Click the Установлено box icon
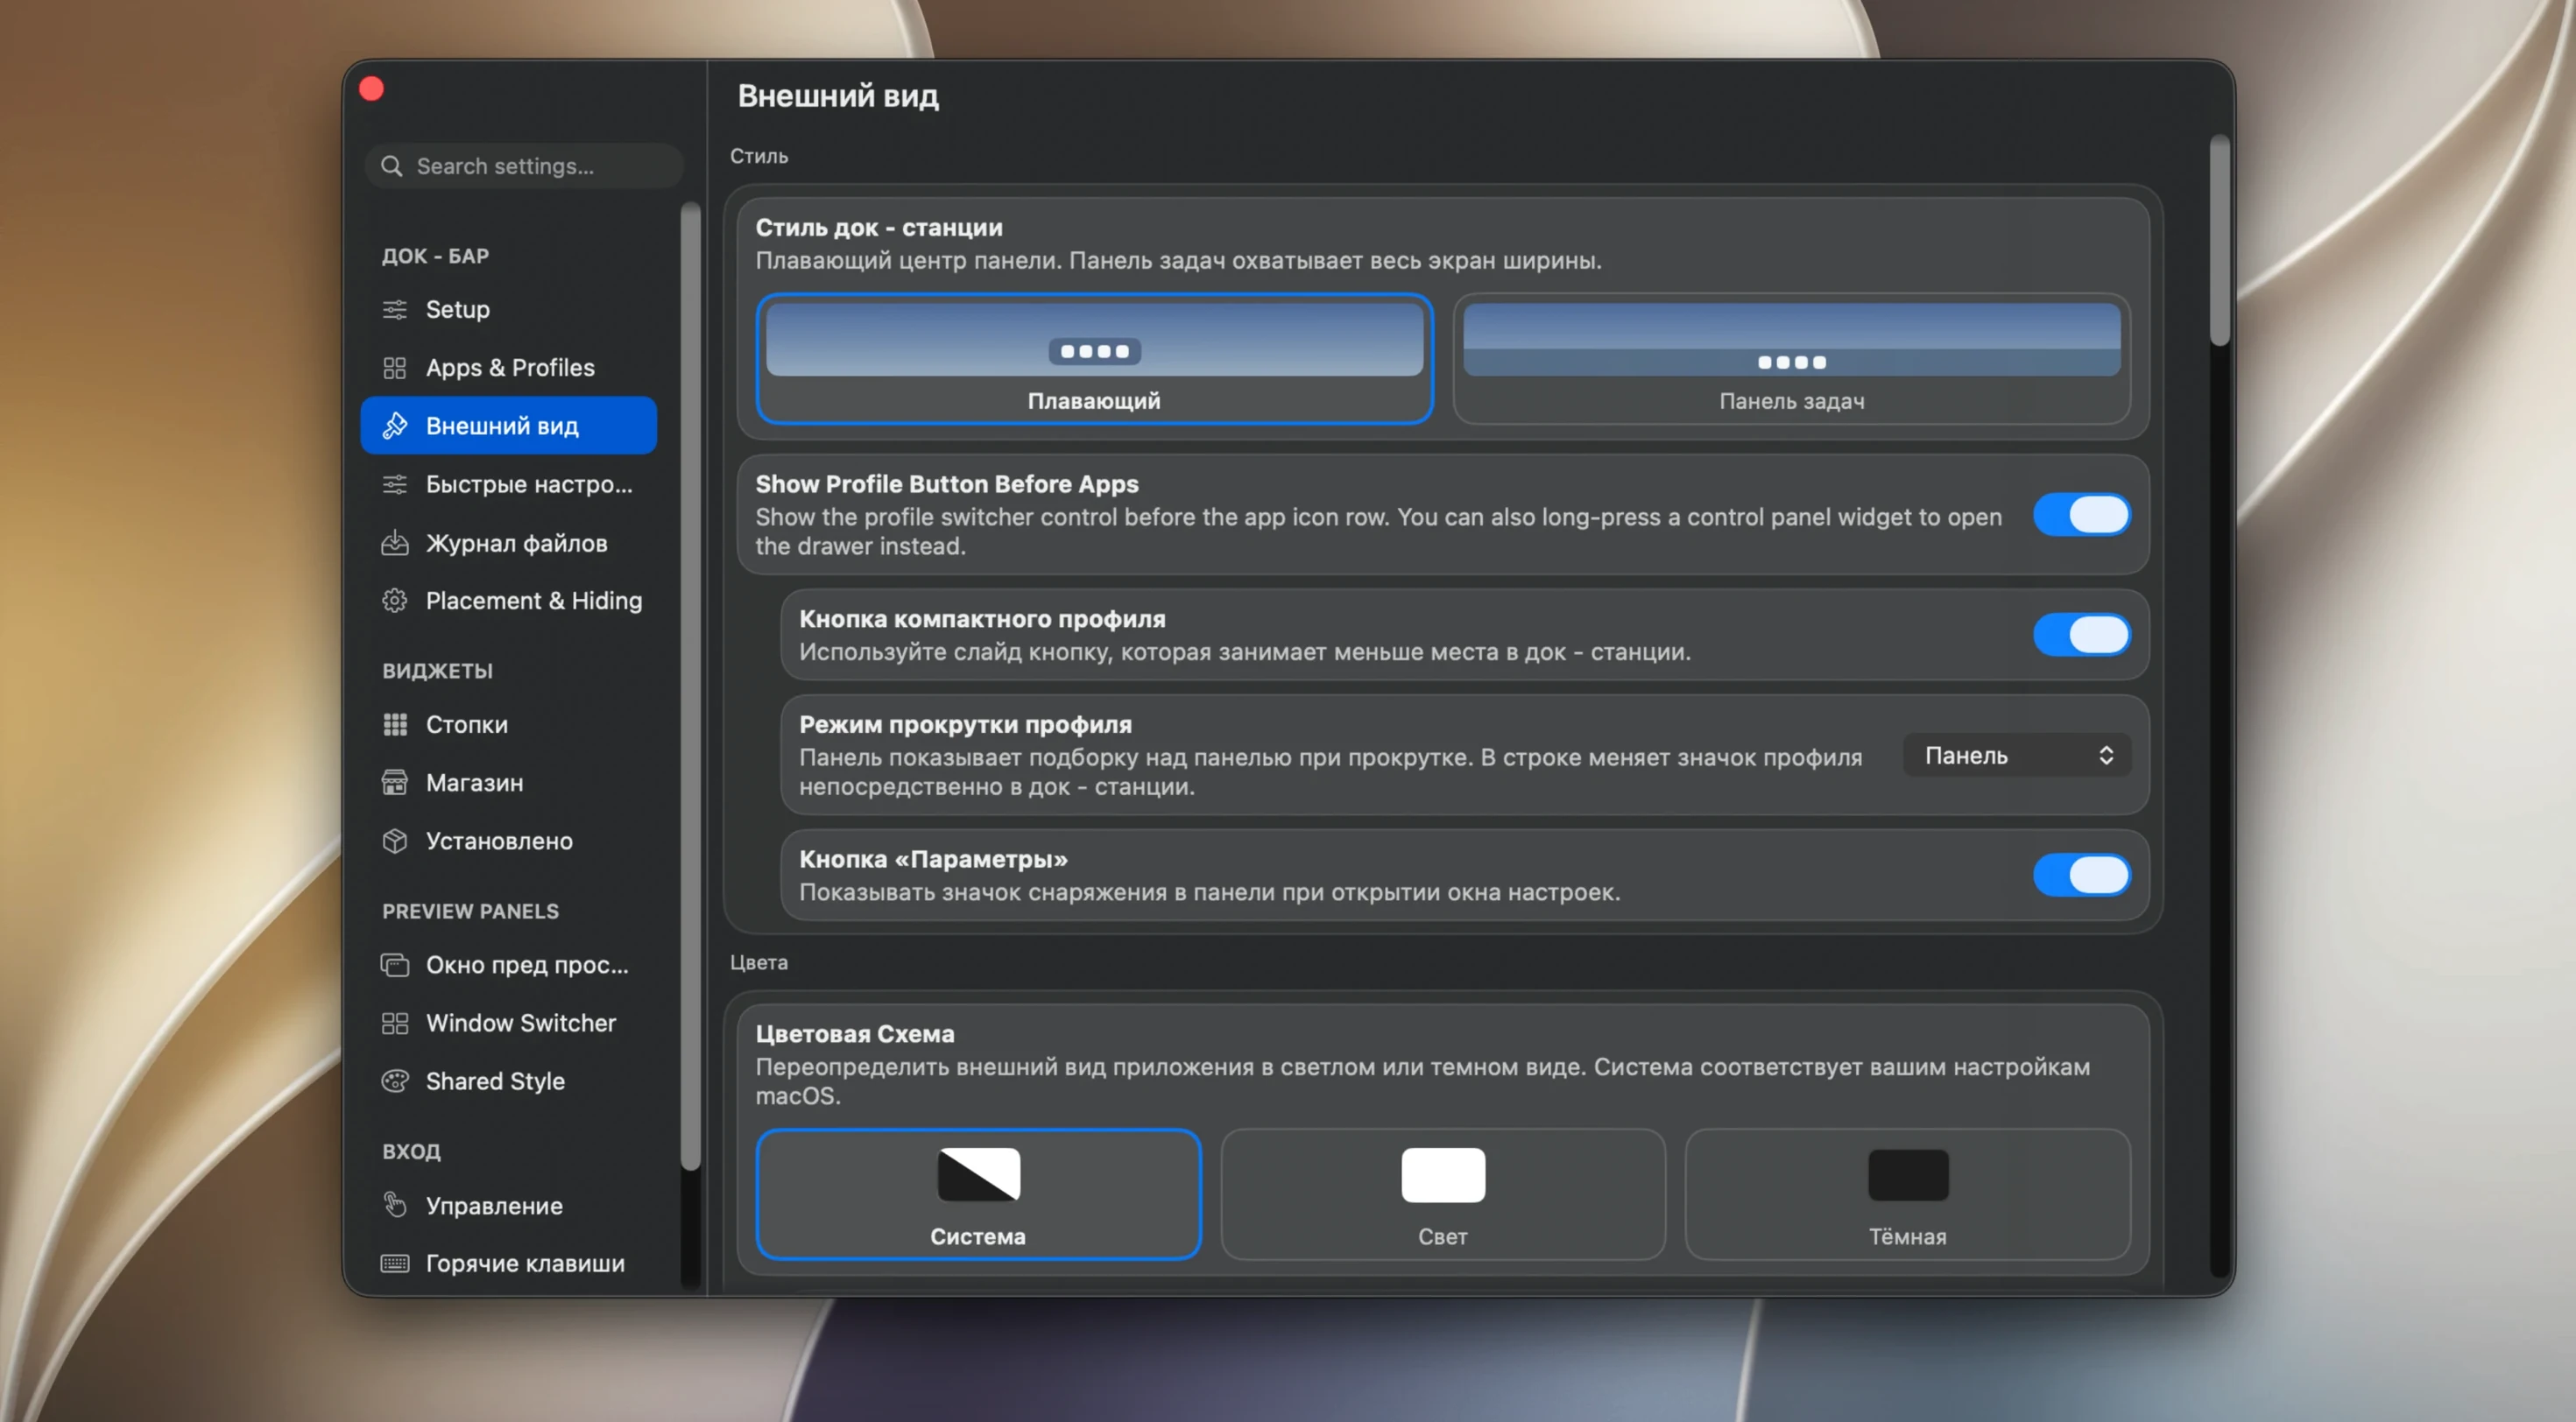 tap(395, 841)
